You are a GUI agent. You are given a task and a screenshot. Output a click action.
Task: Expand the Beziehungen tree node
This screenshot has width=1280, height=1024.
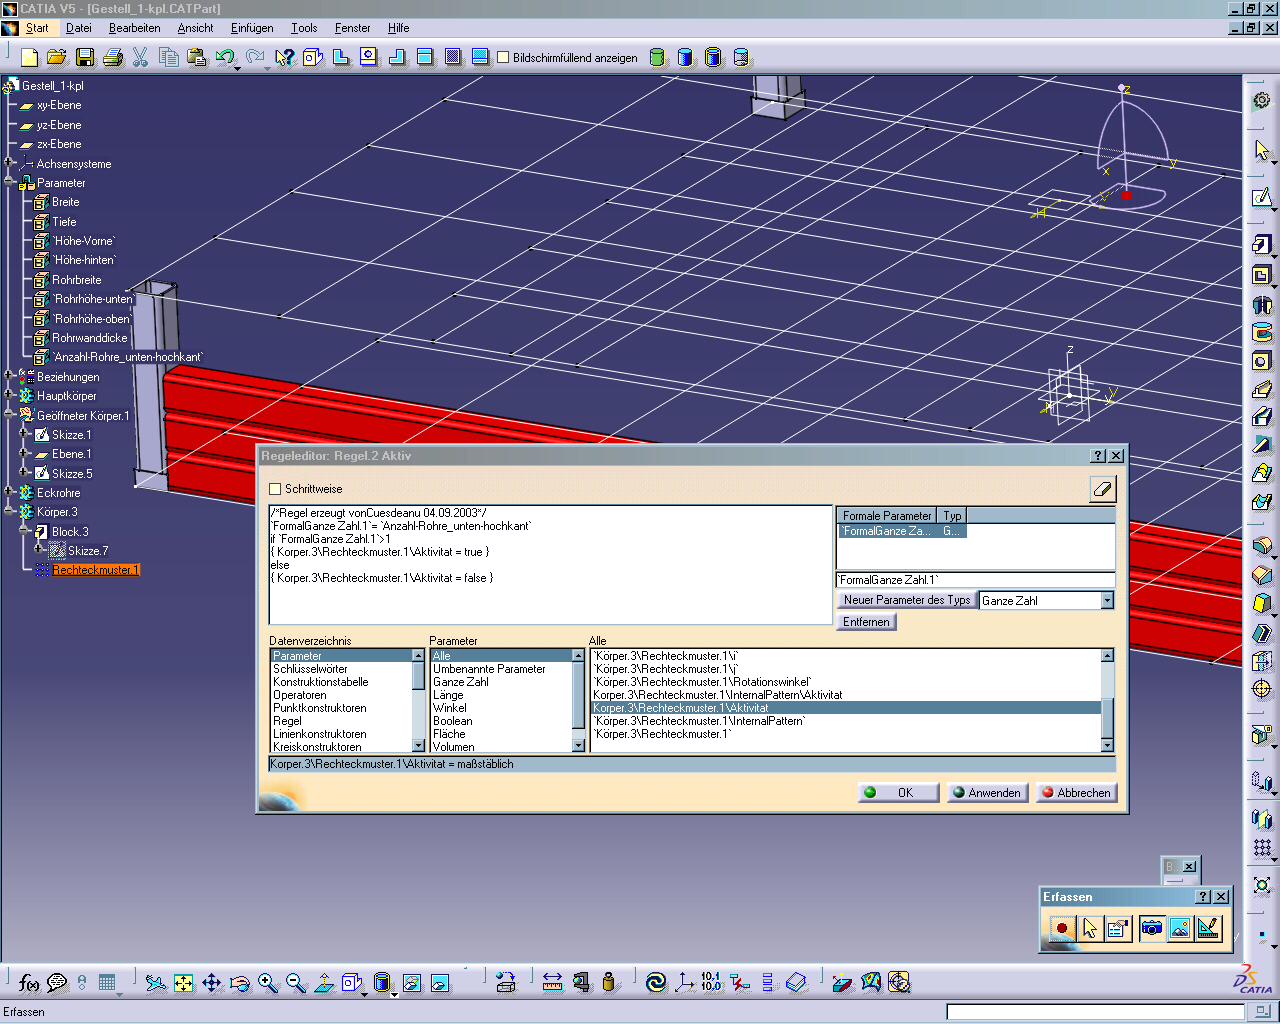[x=9, y=376]
